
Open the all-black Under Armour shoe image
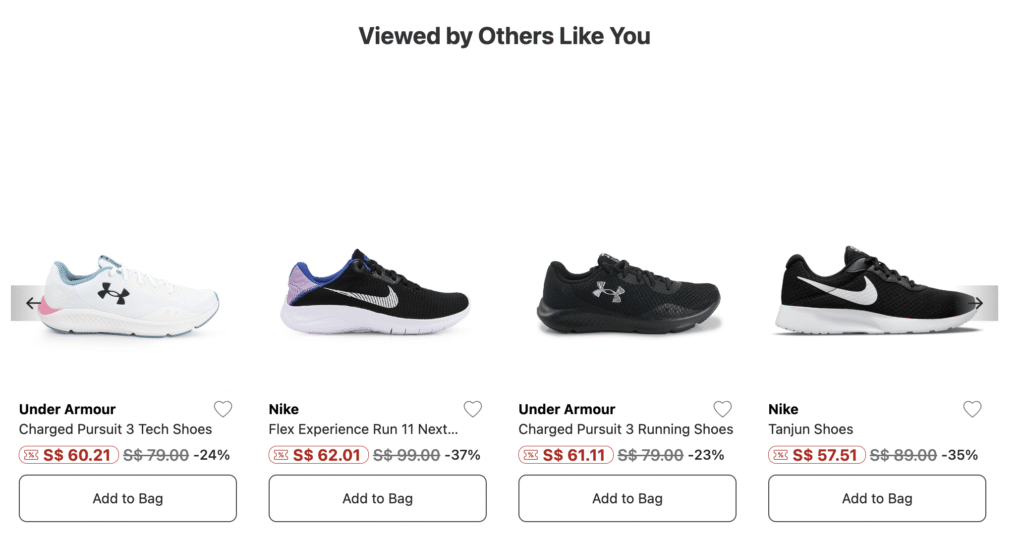627,295
